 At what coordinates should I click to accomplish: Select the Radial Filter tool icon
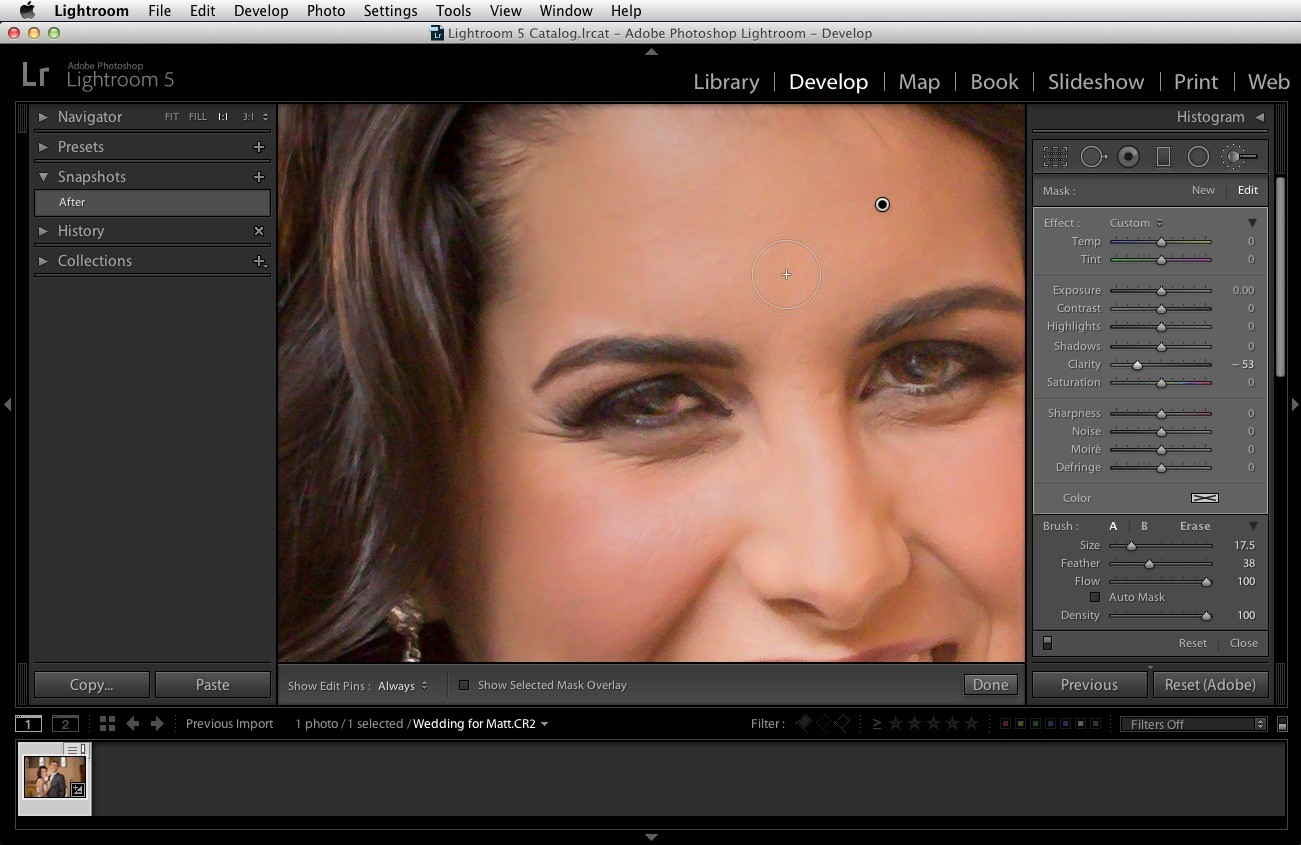point(1198,157)
